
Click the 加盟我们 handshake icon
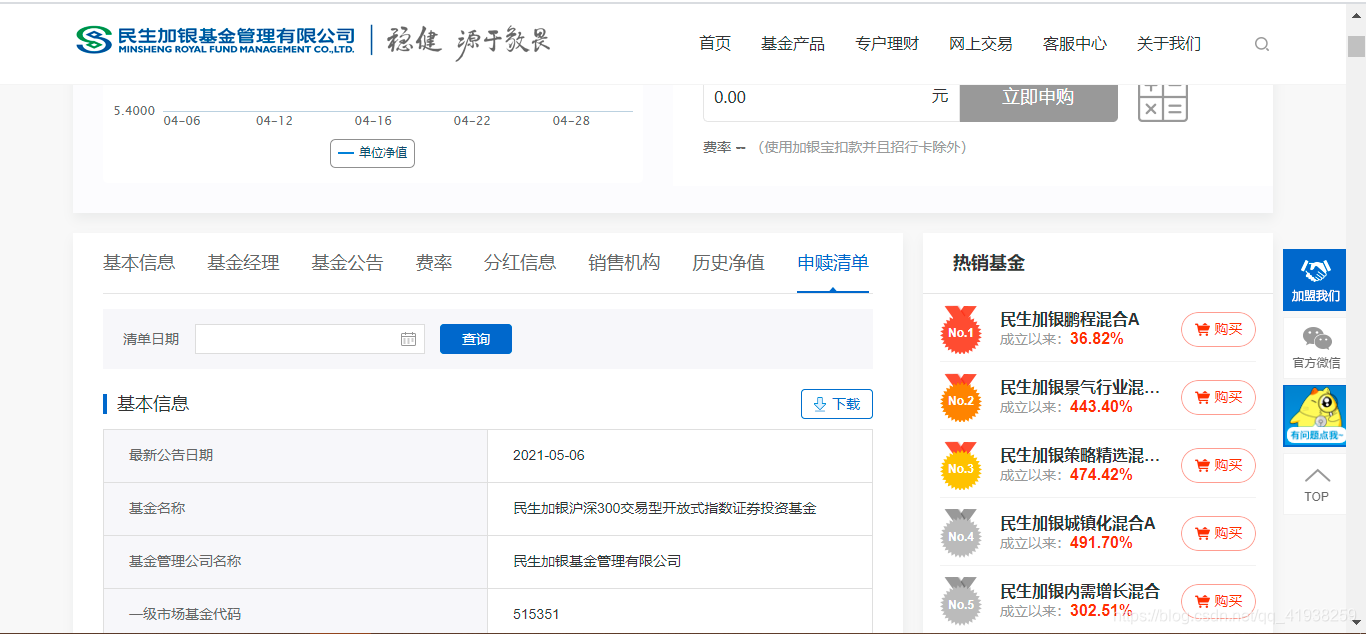point(1315,280)
